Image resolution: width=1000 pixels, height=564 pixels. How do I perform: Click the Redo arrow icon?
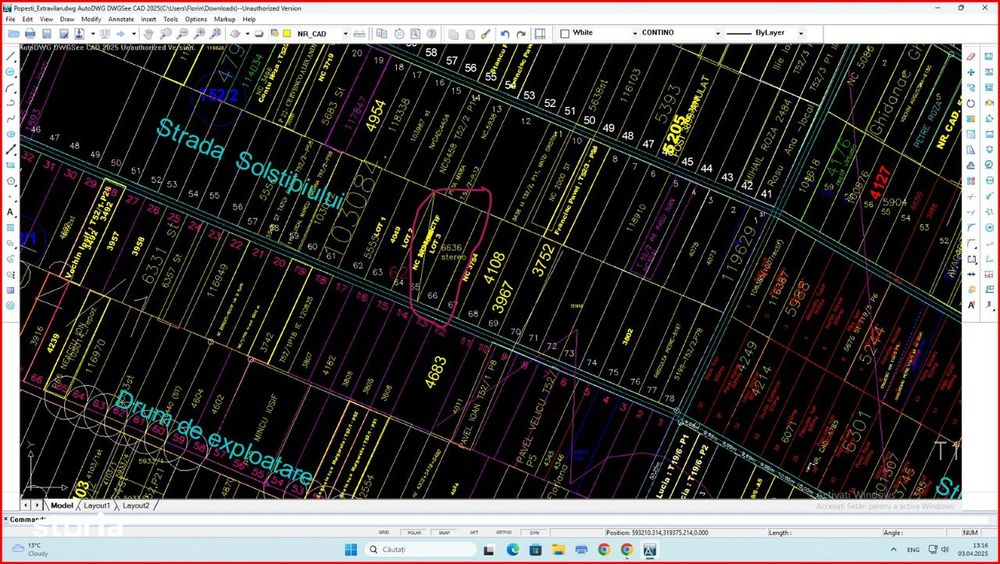[521, 33]
